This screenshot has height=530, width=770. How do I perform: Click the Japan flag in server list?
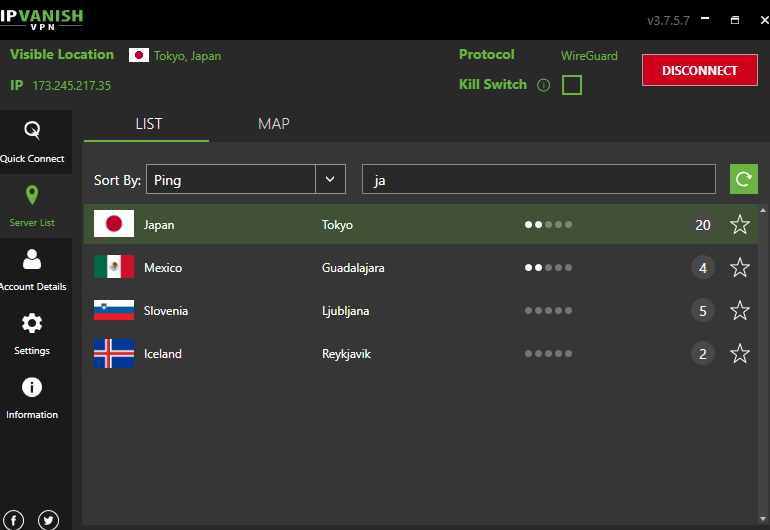[114, 223]
